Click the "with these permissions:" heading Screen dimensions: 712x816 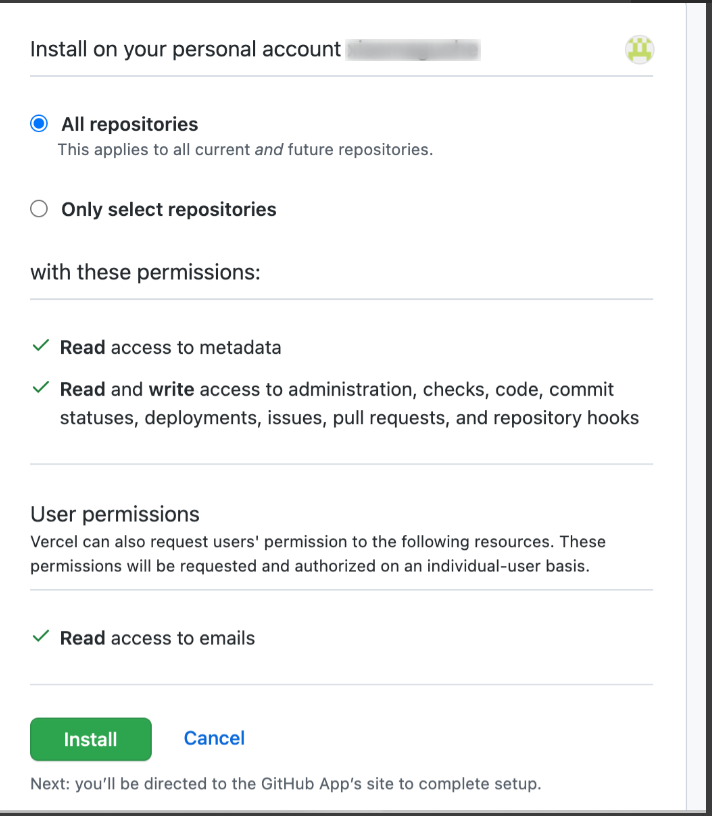click(145, 271)
